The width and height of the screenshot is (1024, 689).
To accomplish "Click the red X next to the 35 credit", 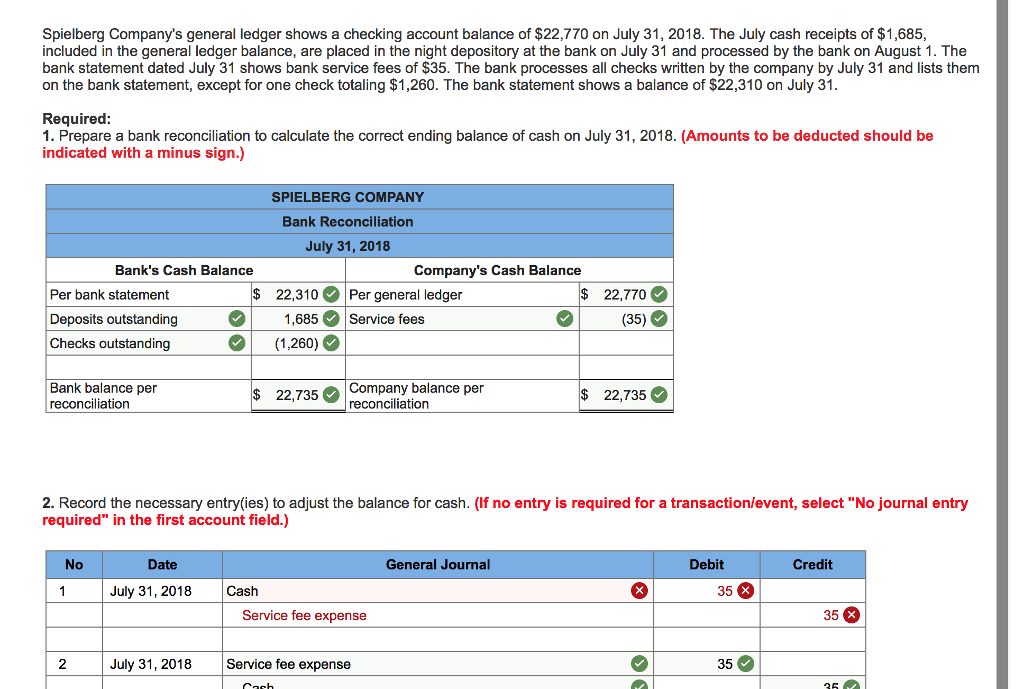I will pyautogui.click(x=851, y=614).
